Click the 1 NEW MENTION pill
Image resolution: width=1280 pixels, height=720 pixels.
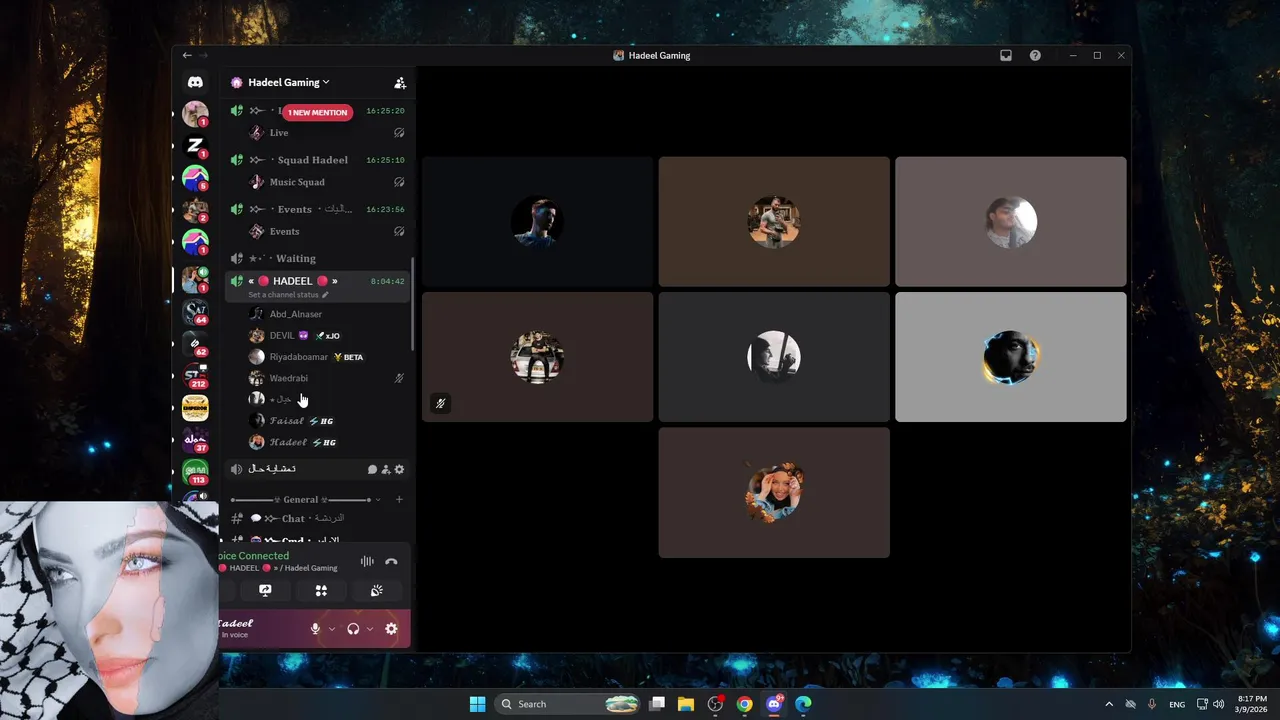coord(317,113)
